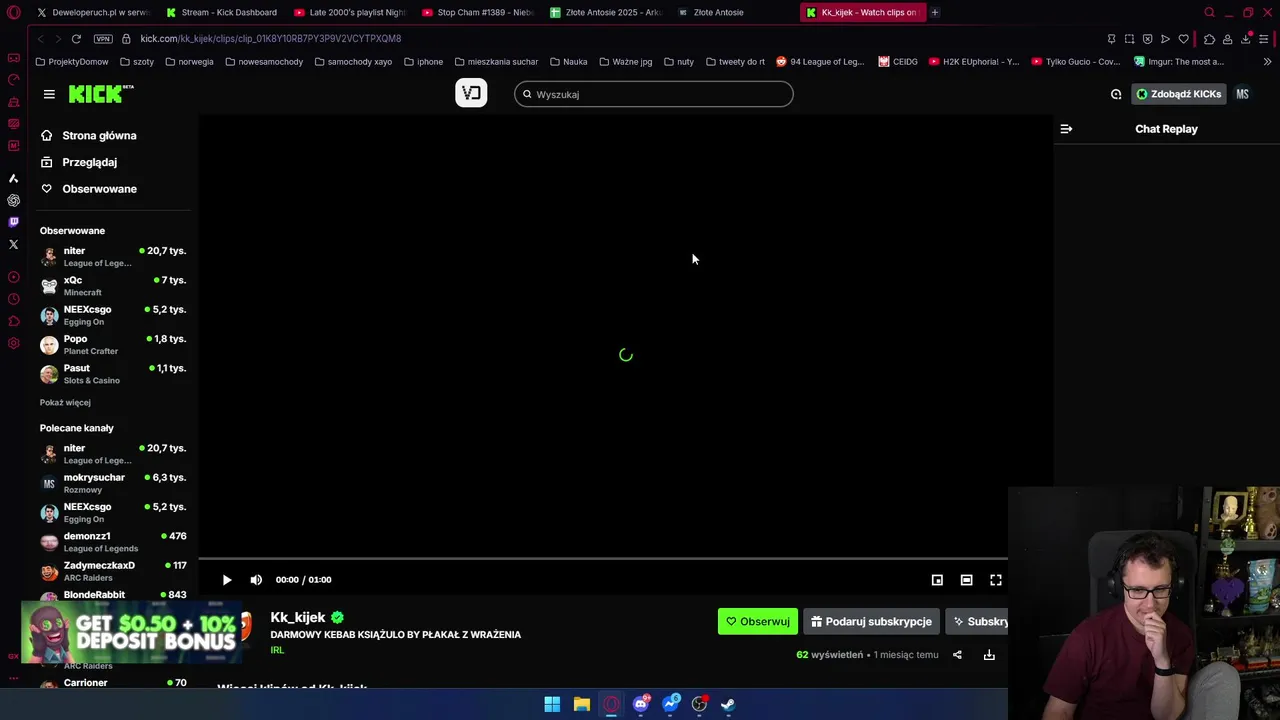Viewport: 1280px width, 720px height.
Task: Open szoty bookmark folder
Action: (137, 62)
